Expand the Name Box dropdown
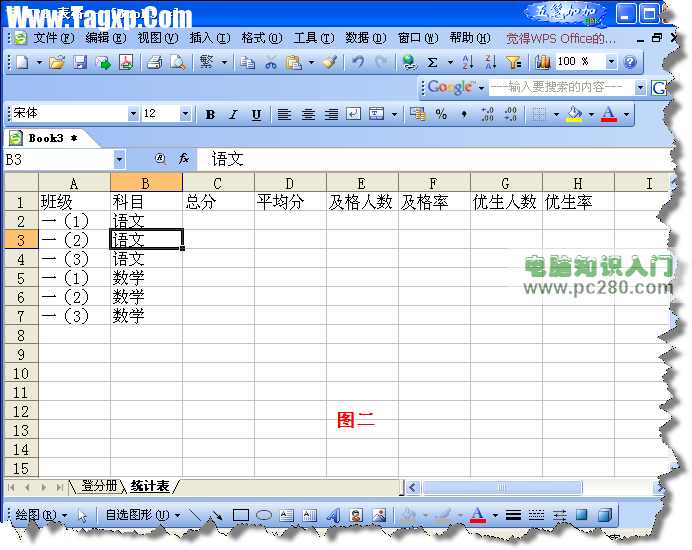The height and width of the screenshot is (550, 692). pos(119,159)
